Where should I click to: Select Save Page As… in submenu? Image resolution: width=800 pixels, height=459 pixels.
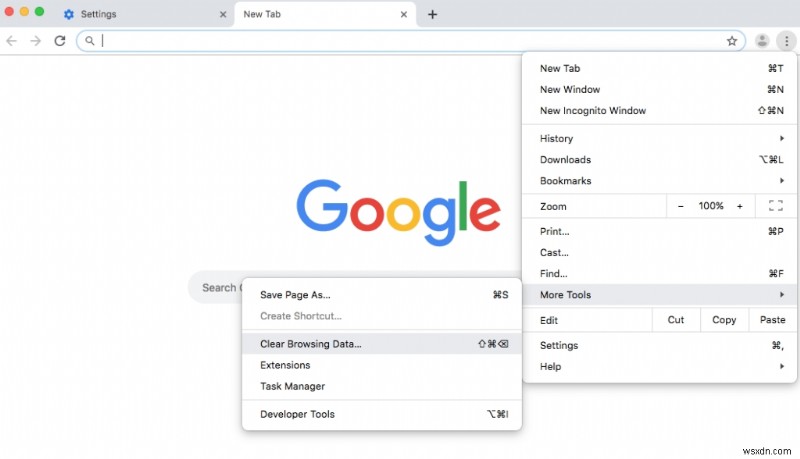point(382,295)
